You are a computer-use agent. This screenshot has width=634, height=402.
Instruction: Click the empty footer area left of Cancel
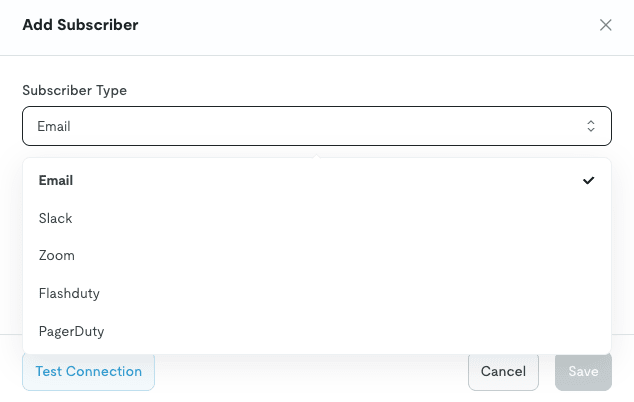point(310,372)
